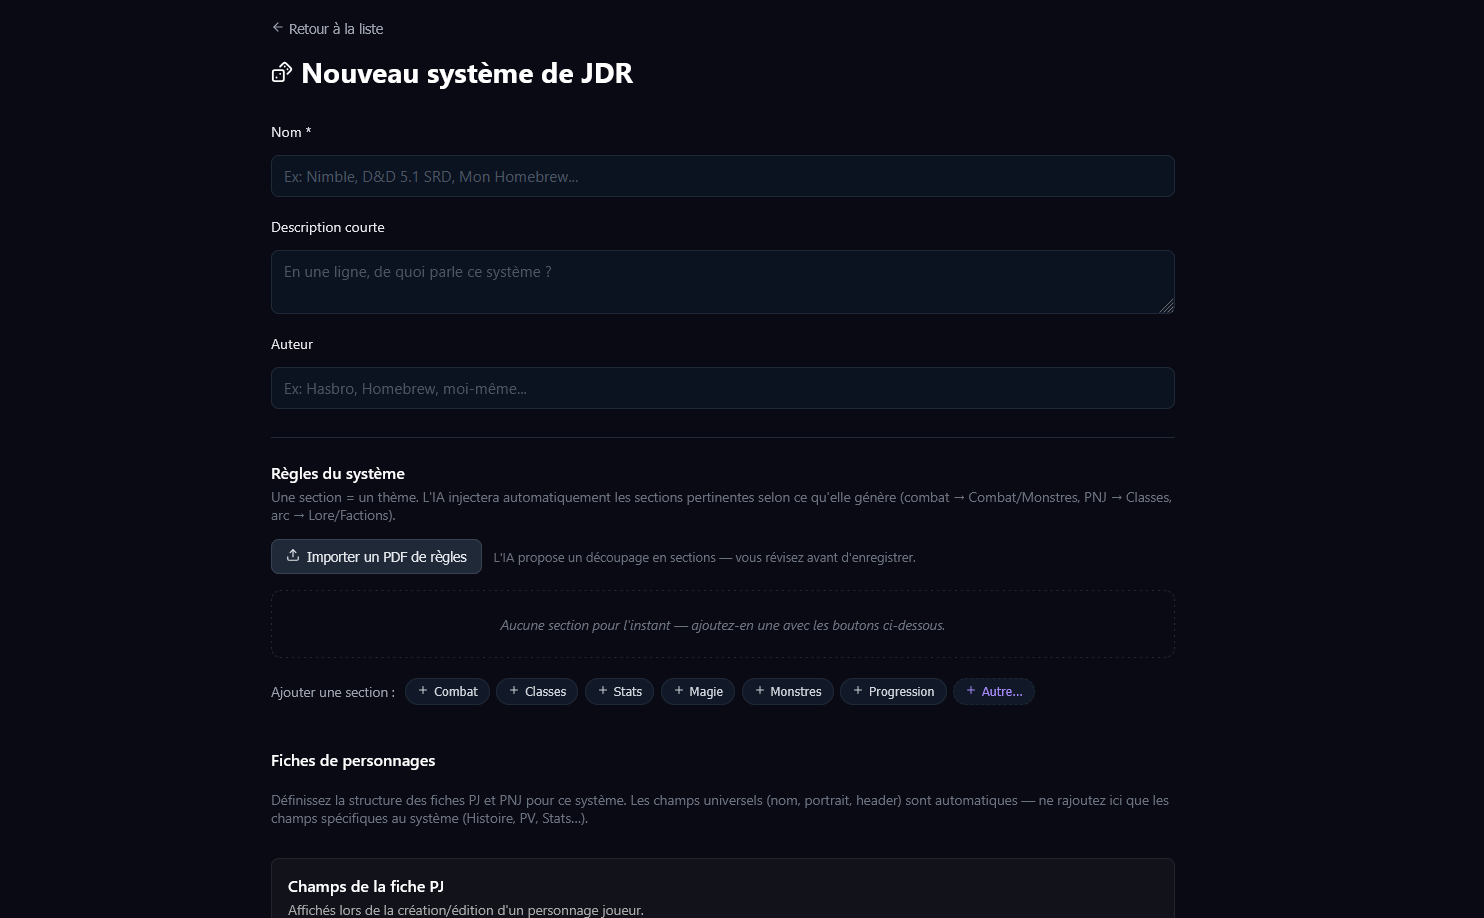Click the dice icon beside the page title
The width and height of the screenshot is (1484, 918).
pyautogui.click(x=282, y=72)
